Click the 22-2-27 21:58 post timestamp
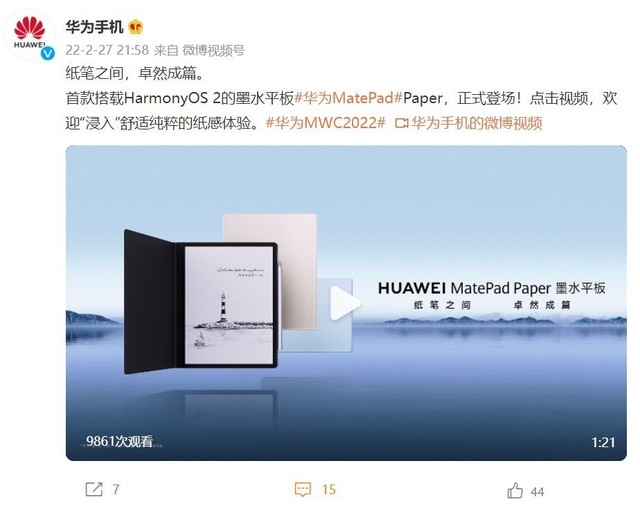Image resolution: width=640 pixels, height=506 pixels. pyautogui.click(x=107, y=50)
